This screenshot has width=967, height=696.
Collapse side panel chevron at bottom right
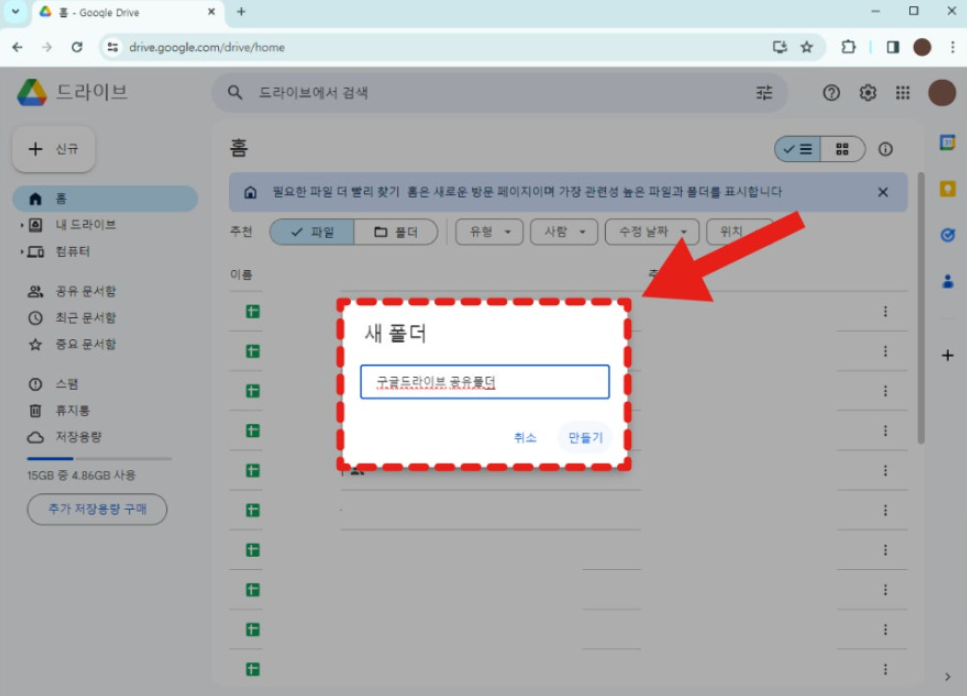(x=947, y=677)
